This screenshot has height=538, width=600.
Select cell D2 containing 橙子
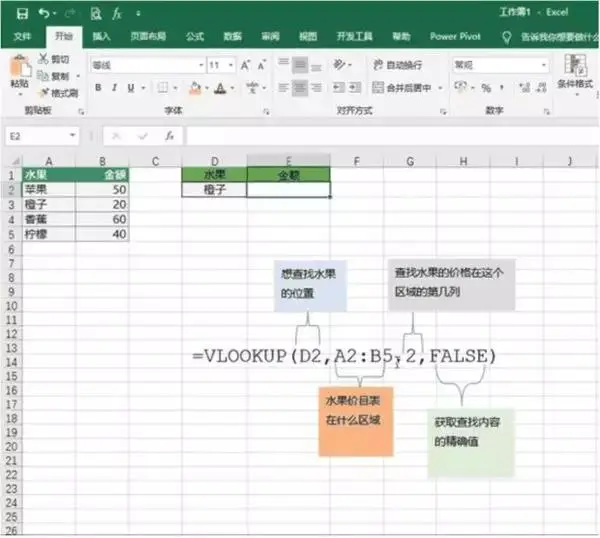point(214,189)
